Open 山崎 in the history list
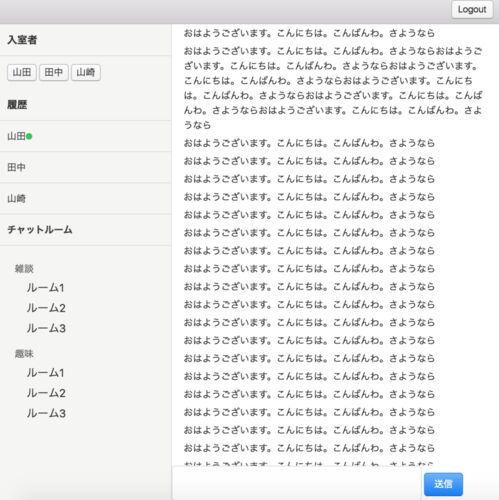Viewport: 499px width, 500px height. point(86,199)
